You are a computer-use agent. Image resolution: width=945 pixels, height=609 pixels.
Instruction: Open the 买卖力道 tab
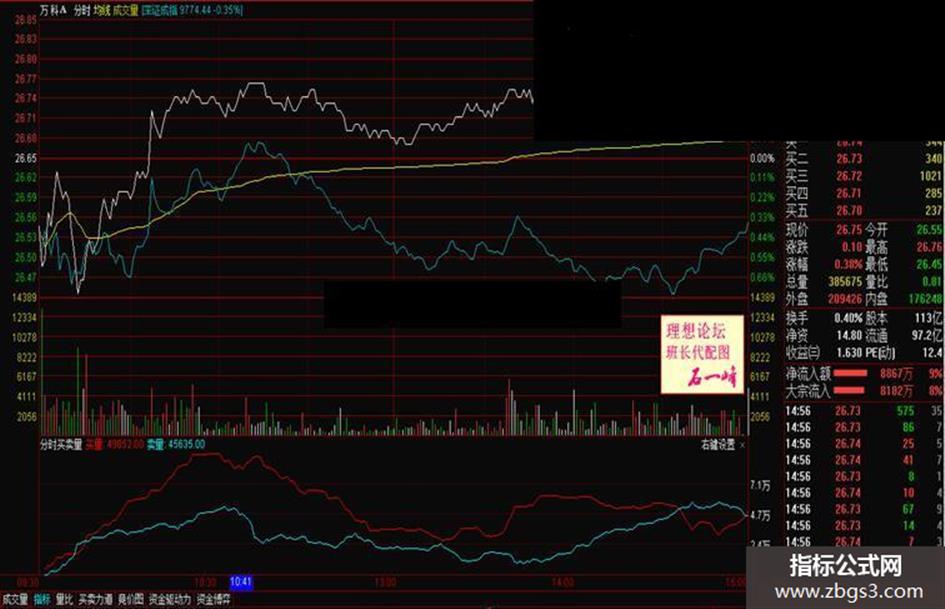[x=95, y=599]
